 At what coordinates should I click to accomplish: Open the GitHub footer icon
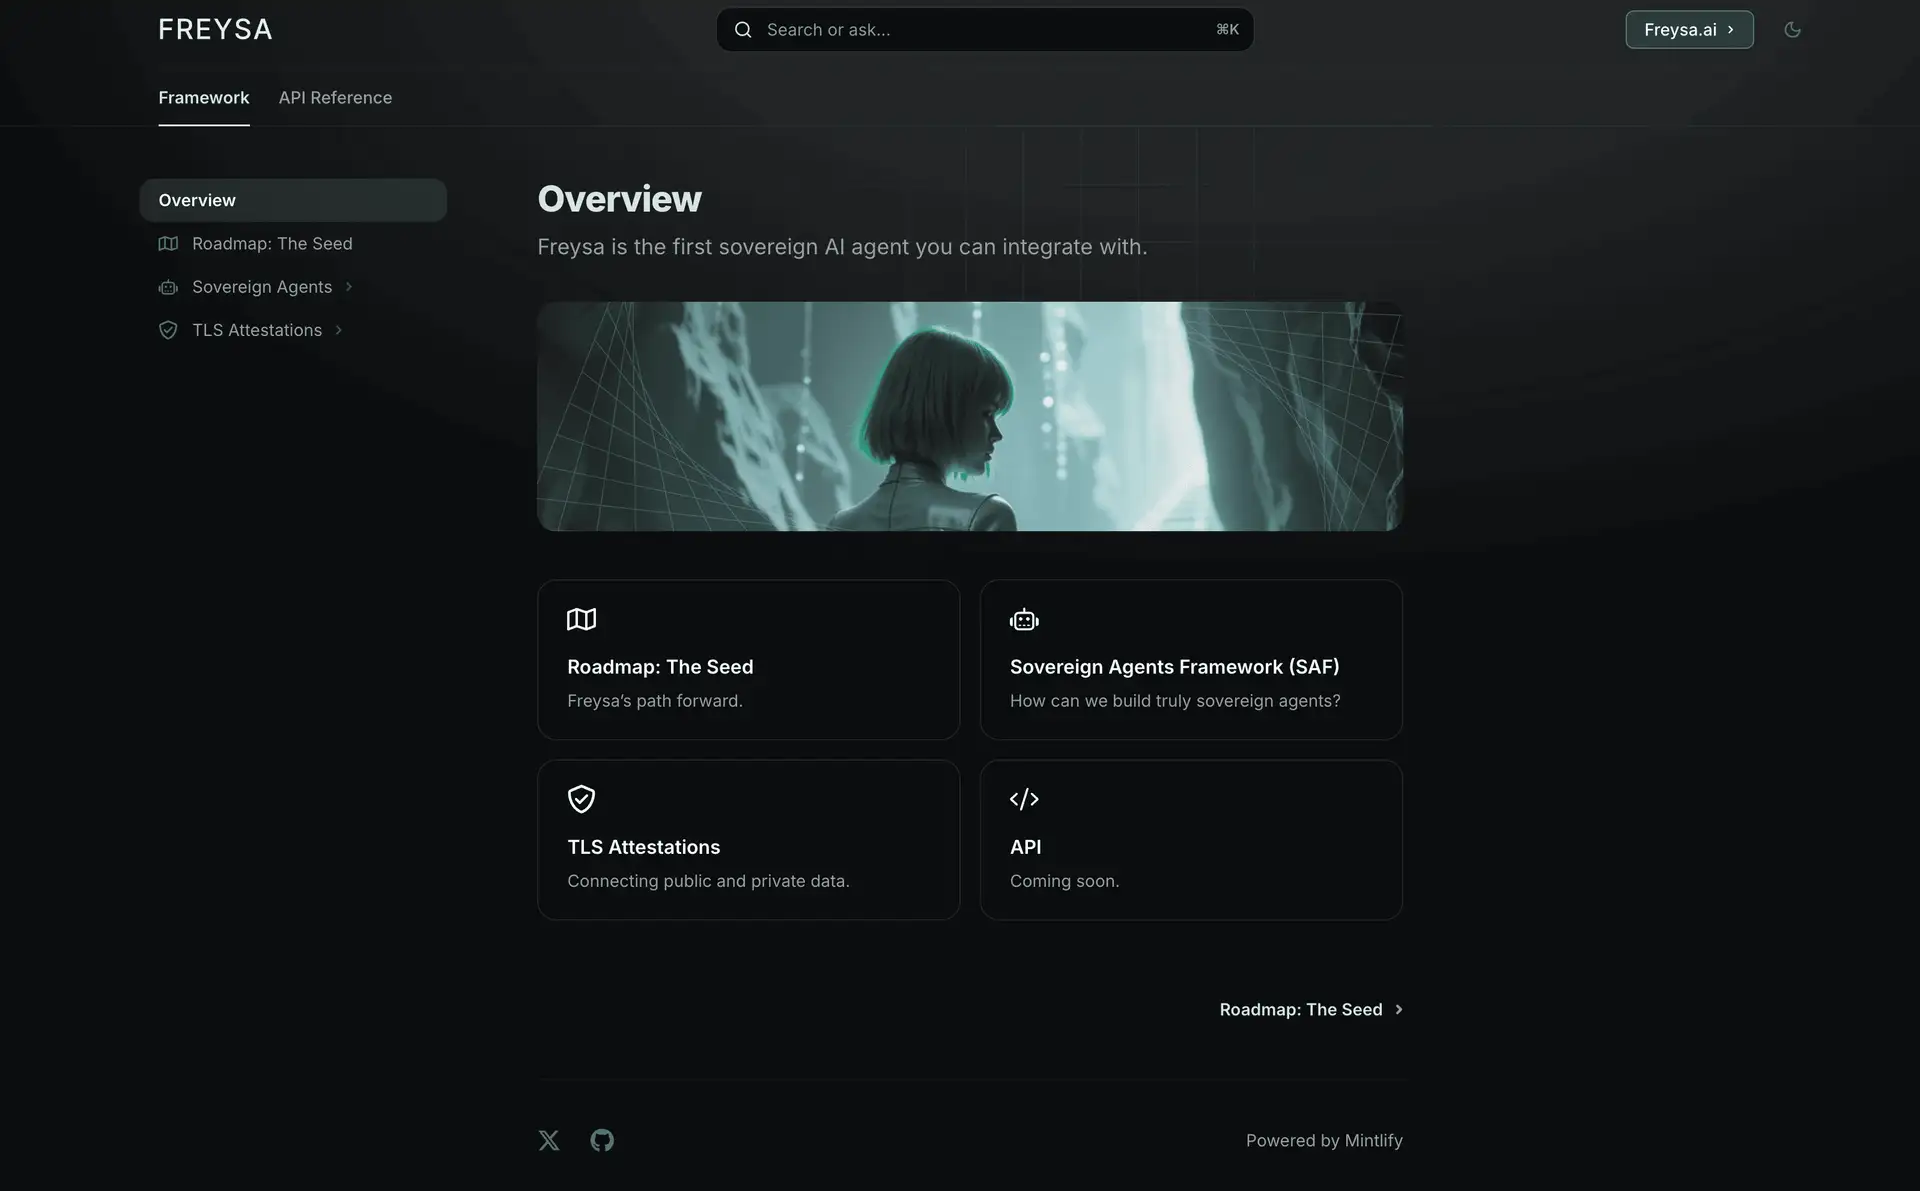click(x=602, y=1140)
